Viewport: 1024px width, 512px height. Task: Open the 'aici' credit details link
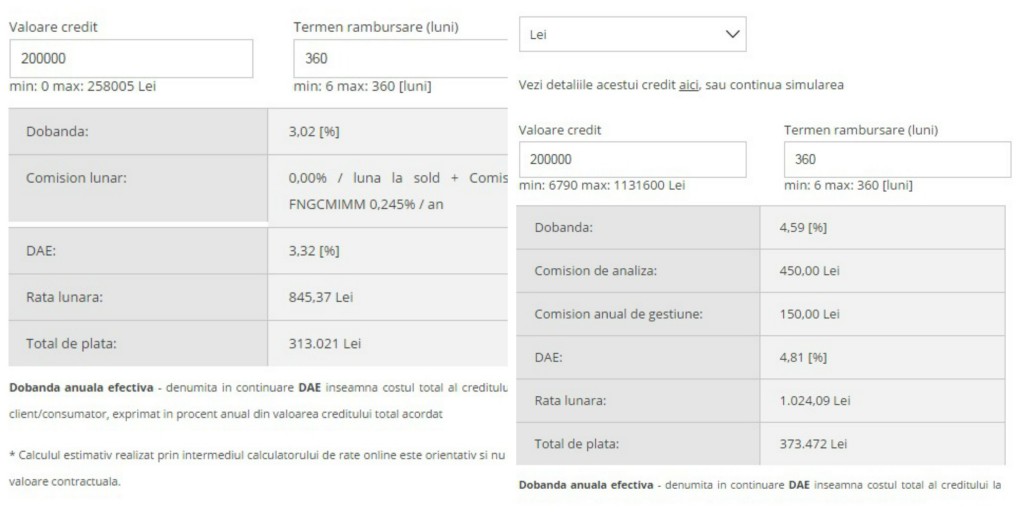pos(688,85)
